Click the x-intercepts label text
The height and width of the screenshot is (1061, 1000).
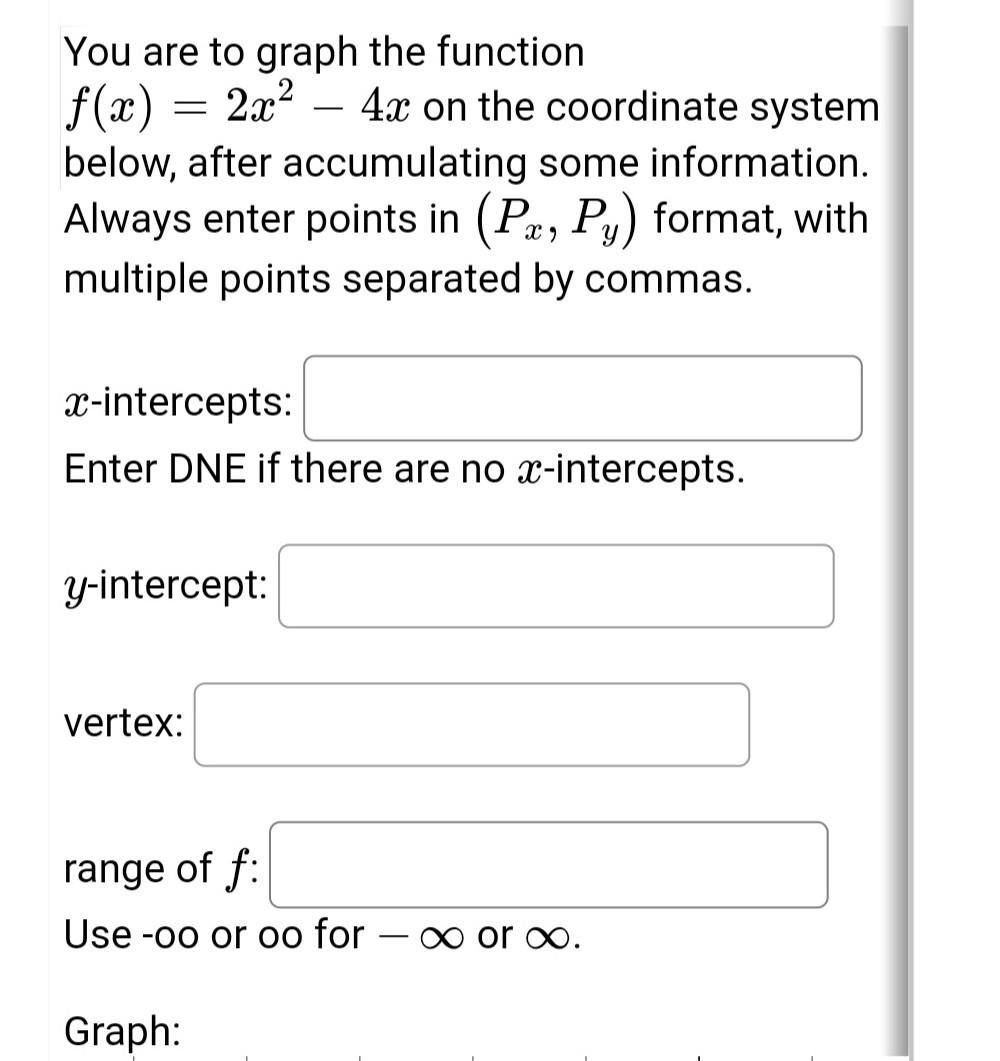(176, 398)
